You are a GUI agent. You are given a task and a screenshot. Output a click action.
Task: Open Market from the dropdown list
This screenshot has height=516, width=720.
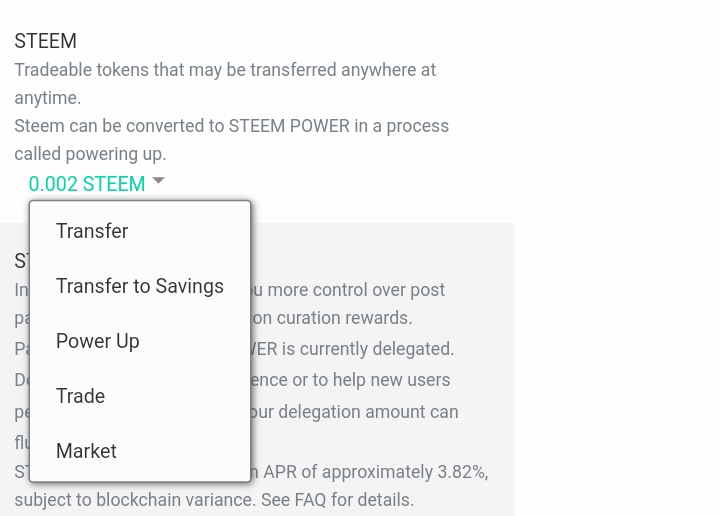coord(87,451)
